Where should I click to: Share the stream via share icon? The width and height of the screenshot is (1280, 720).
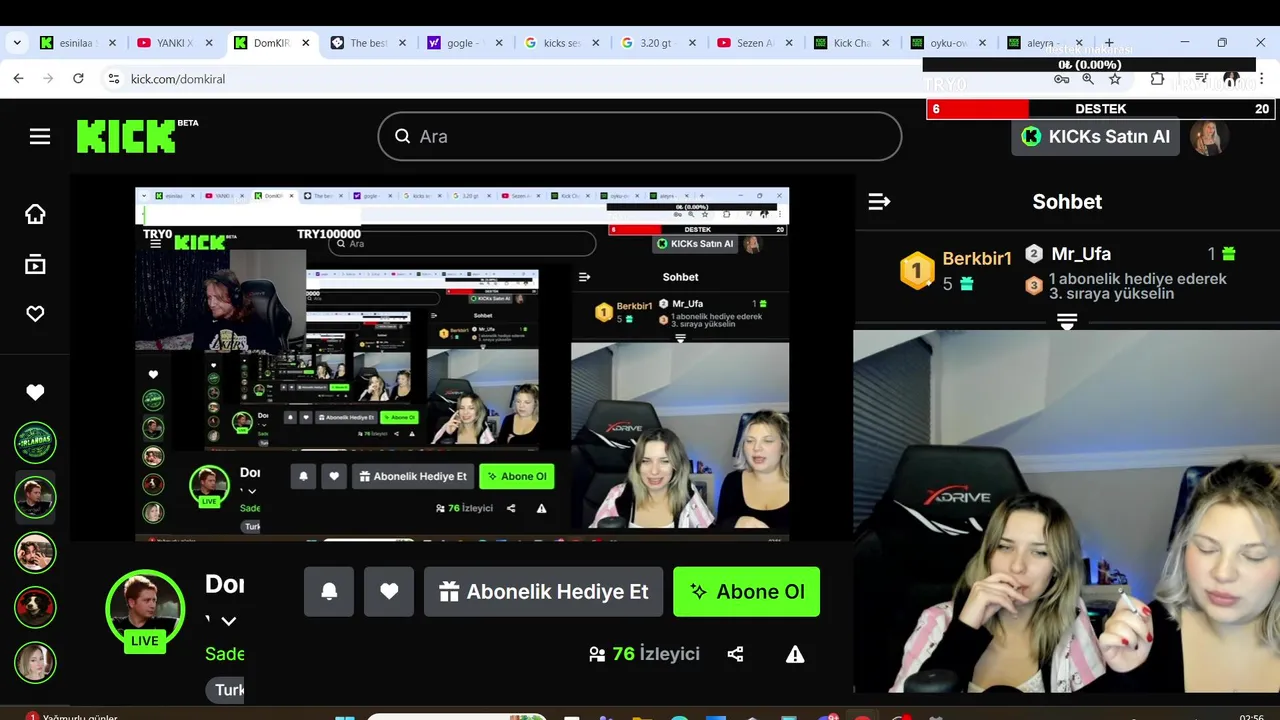pos(735,654)
